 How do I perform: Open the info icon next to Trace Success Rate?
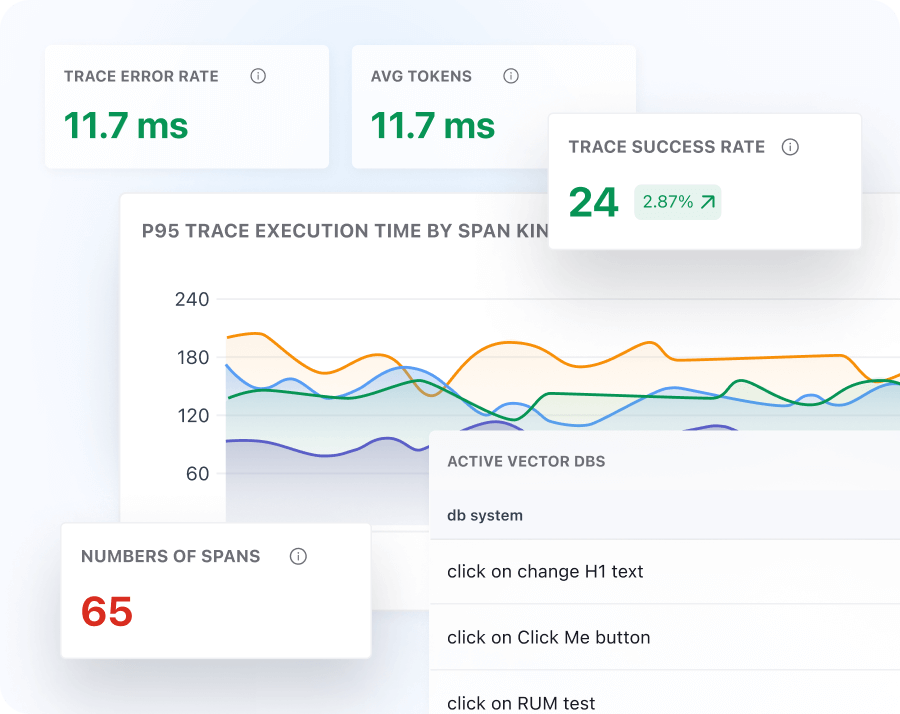click(790, 147)
